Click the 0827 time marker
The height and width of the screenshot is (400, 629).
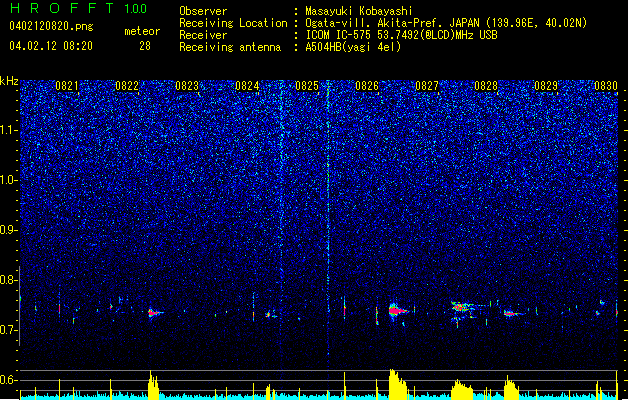pos(427,86)
